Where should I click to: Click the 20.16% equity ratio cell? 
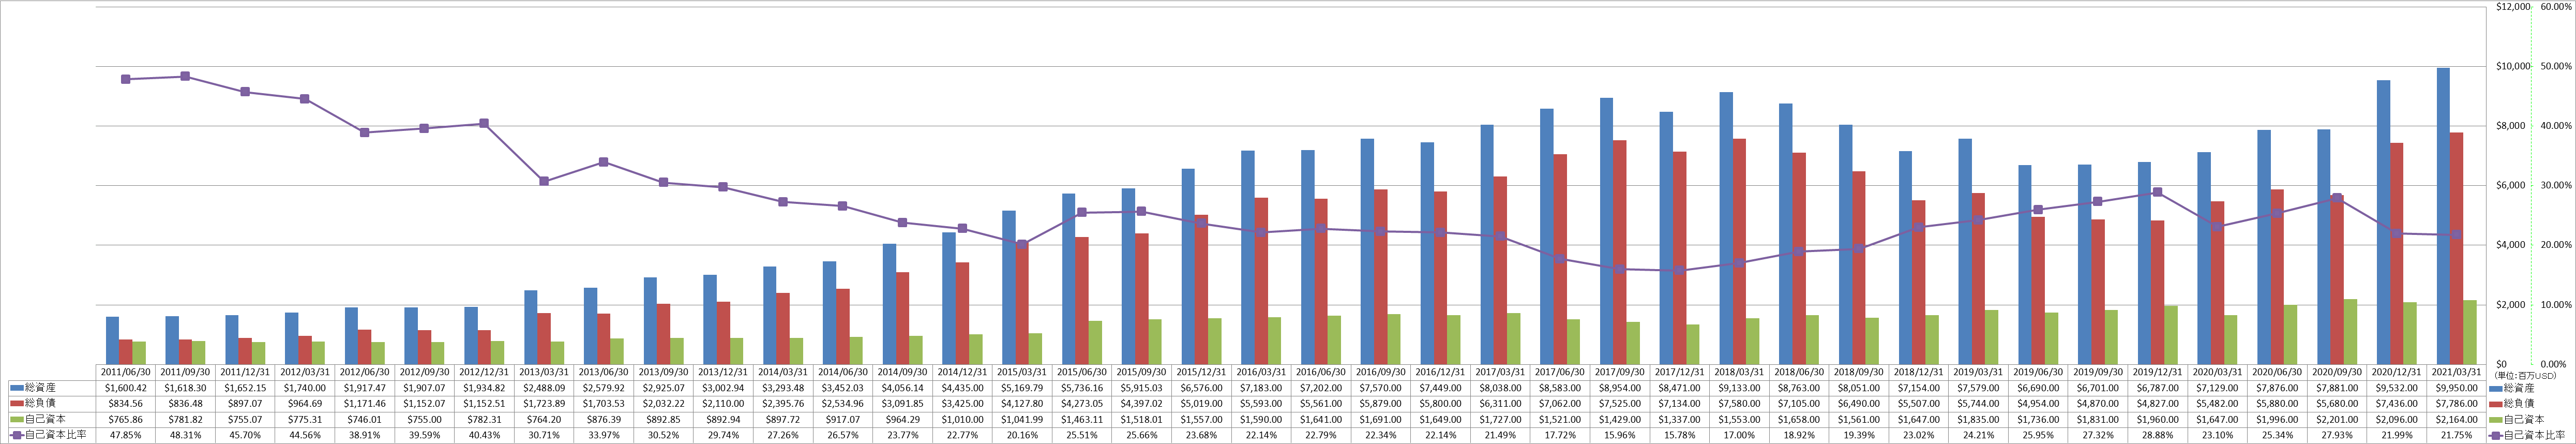(1022, 435)
